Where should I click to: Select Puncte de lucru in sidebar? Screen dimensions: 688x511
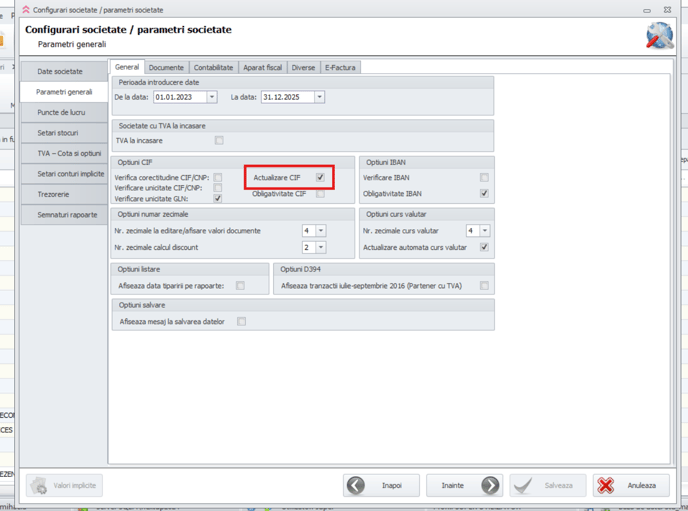(61, 112)
